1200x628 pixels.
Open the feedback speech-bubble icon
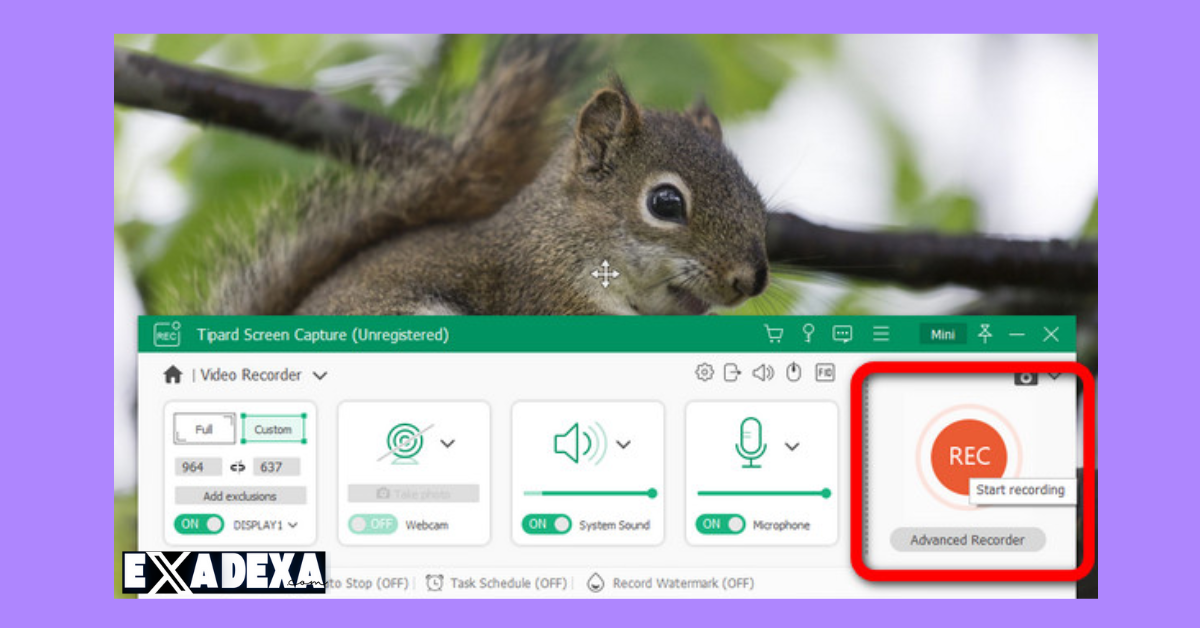point(841,334)
